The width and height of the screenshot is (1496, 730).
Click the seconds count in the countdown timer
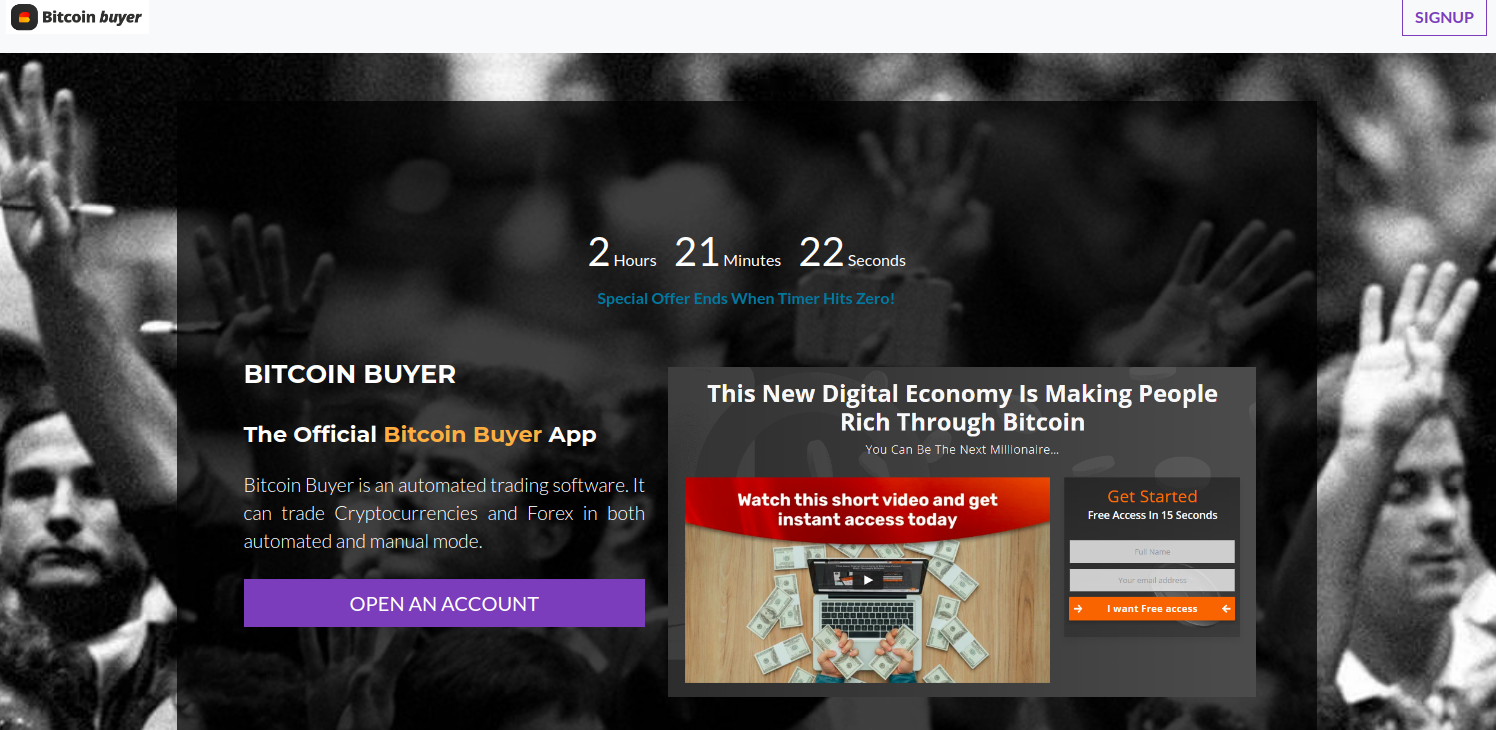click(822, 252)
